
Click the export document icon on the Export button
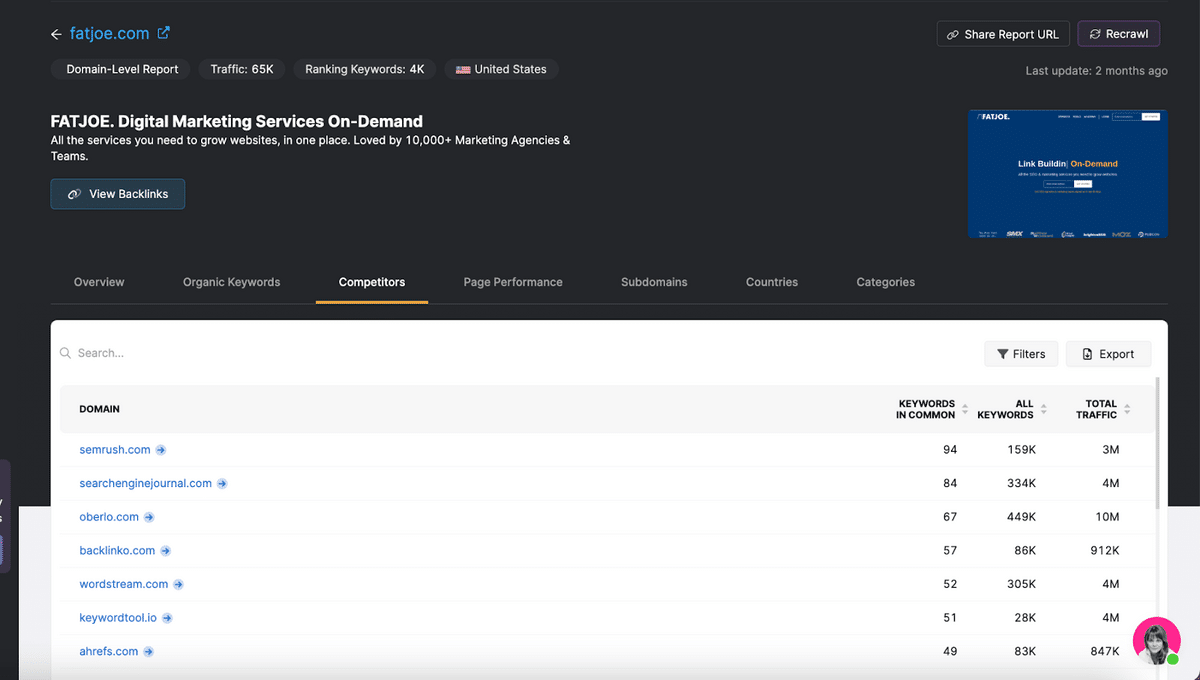(x=1088, y=353)
